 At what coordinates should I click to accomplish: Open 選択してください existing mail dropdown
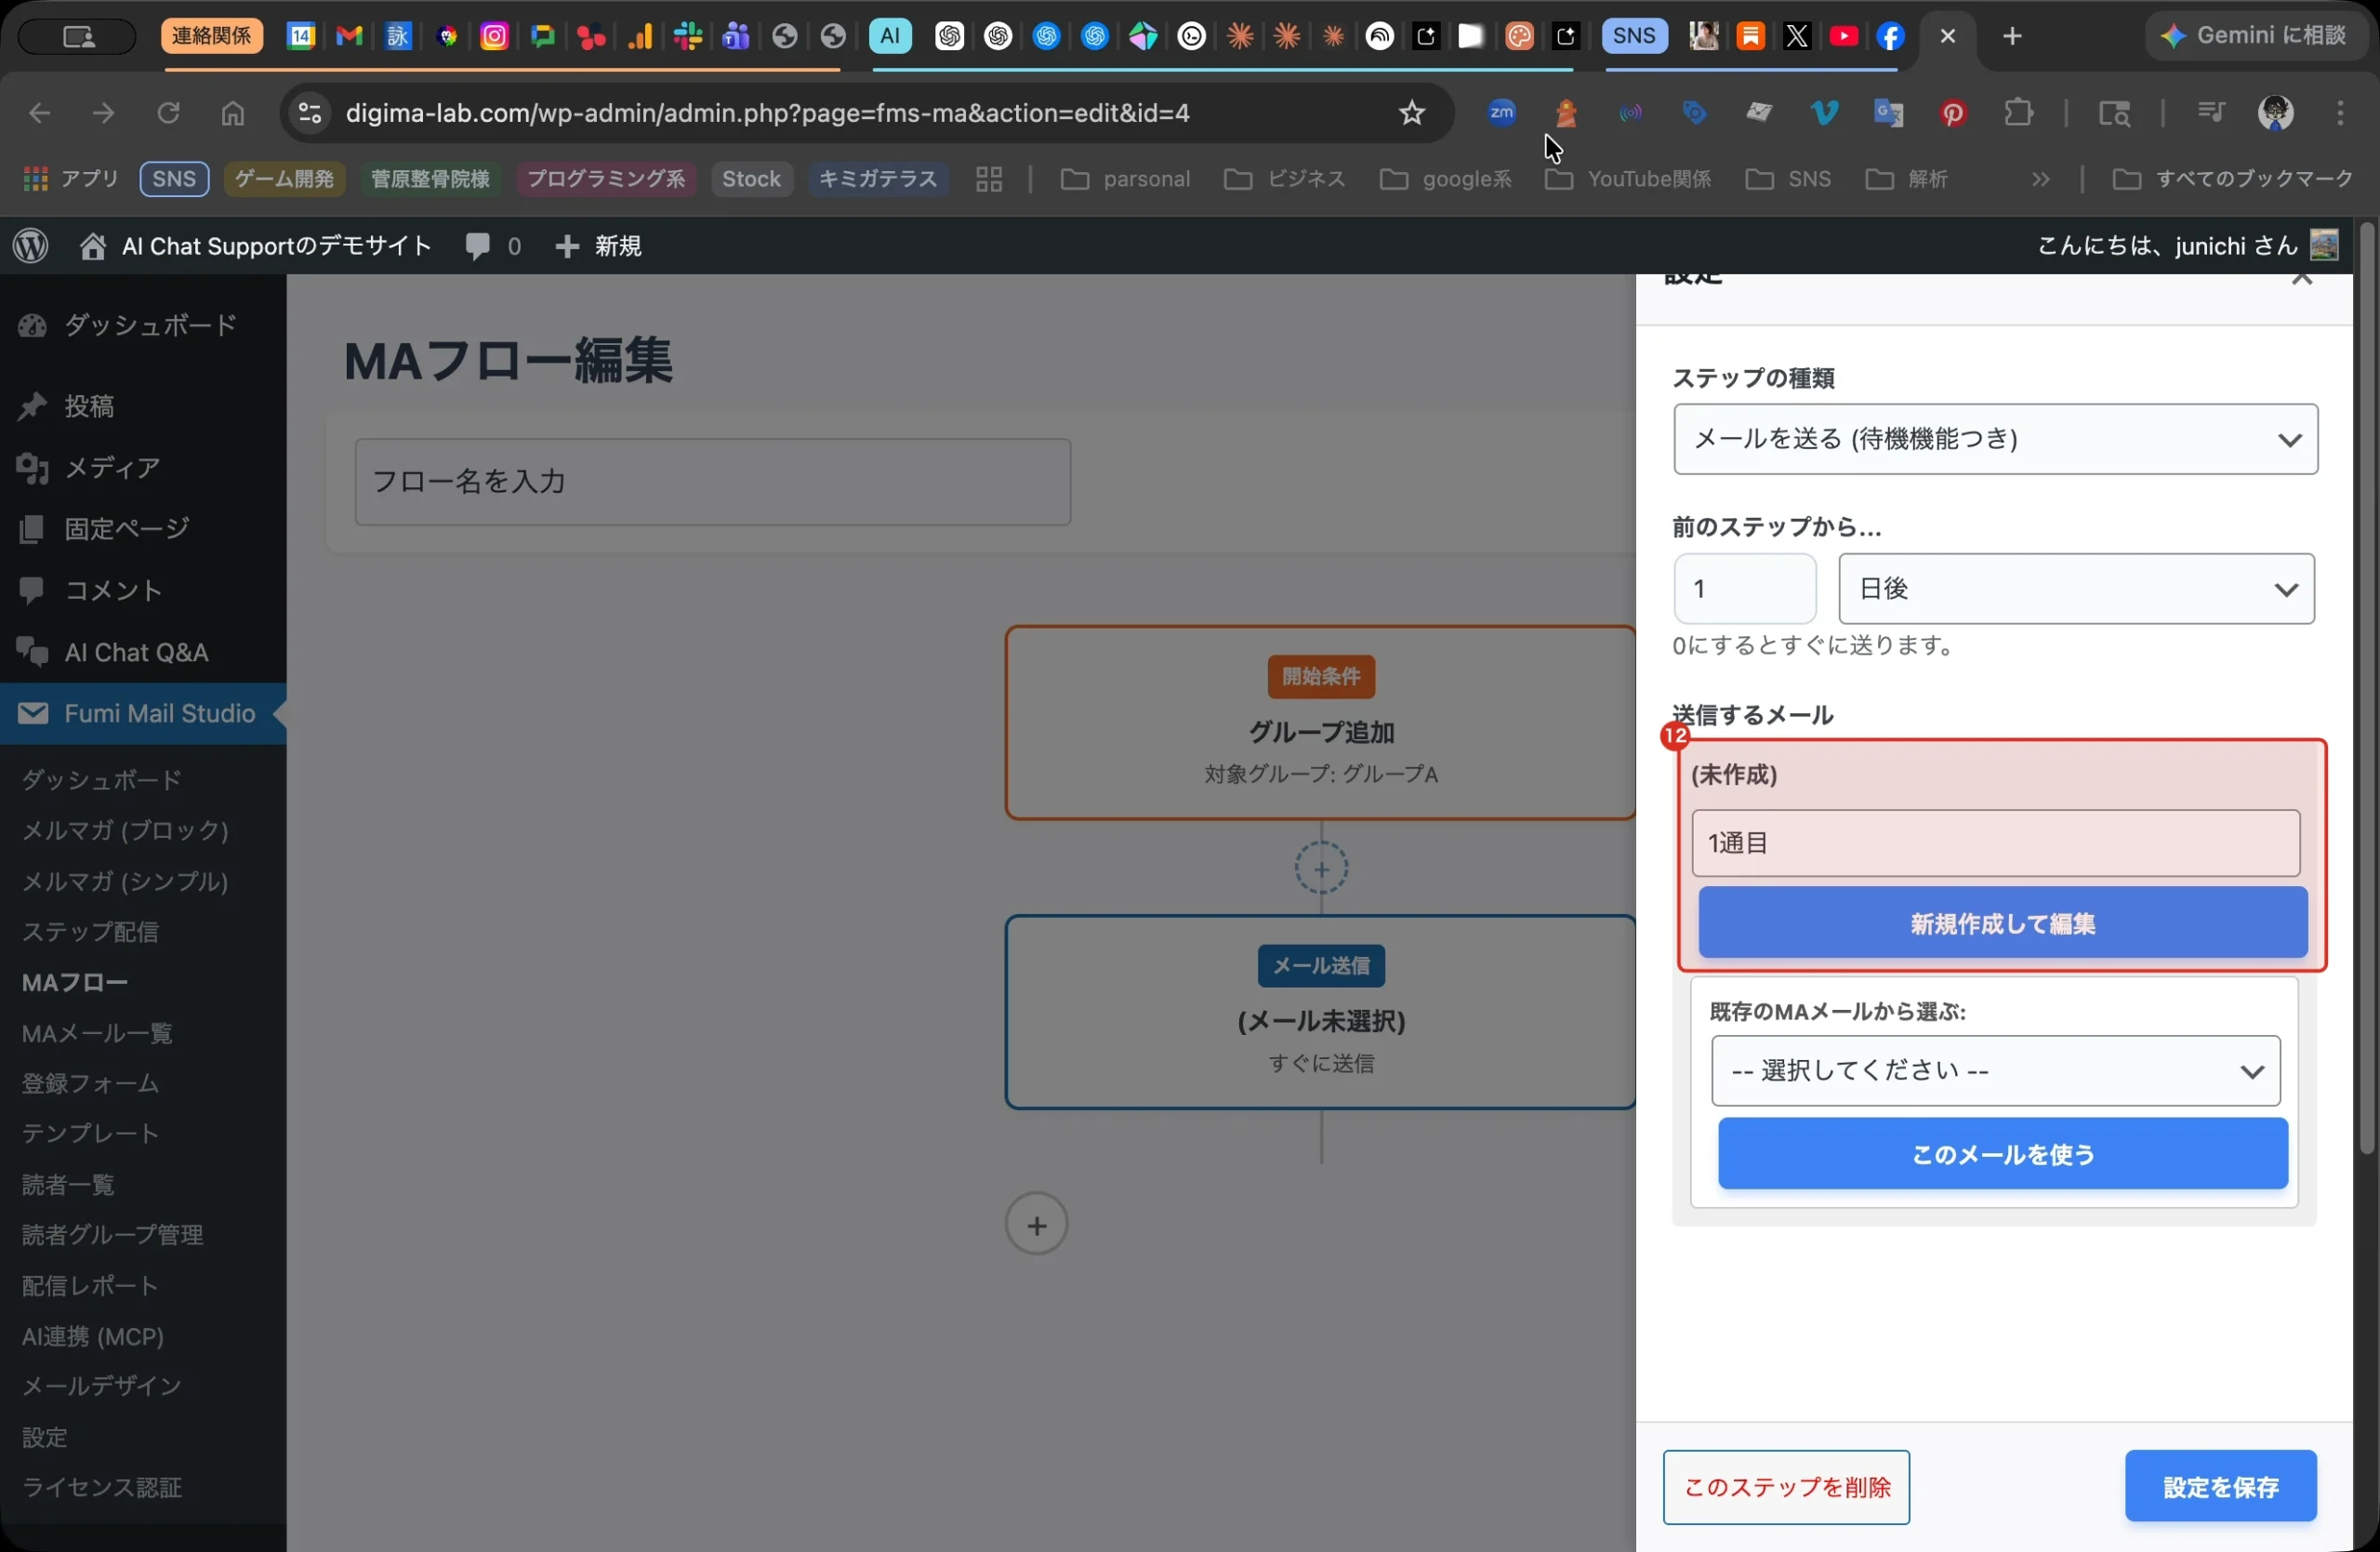tap(1995, 1071)
